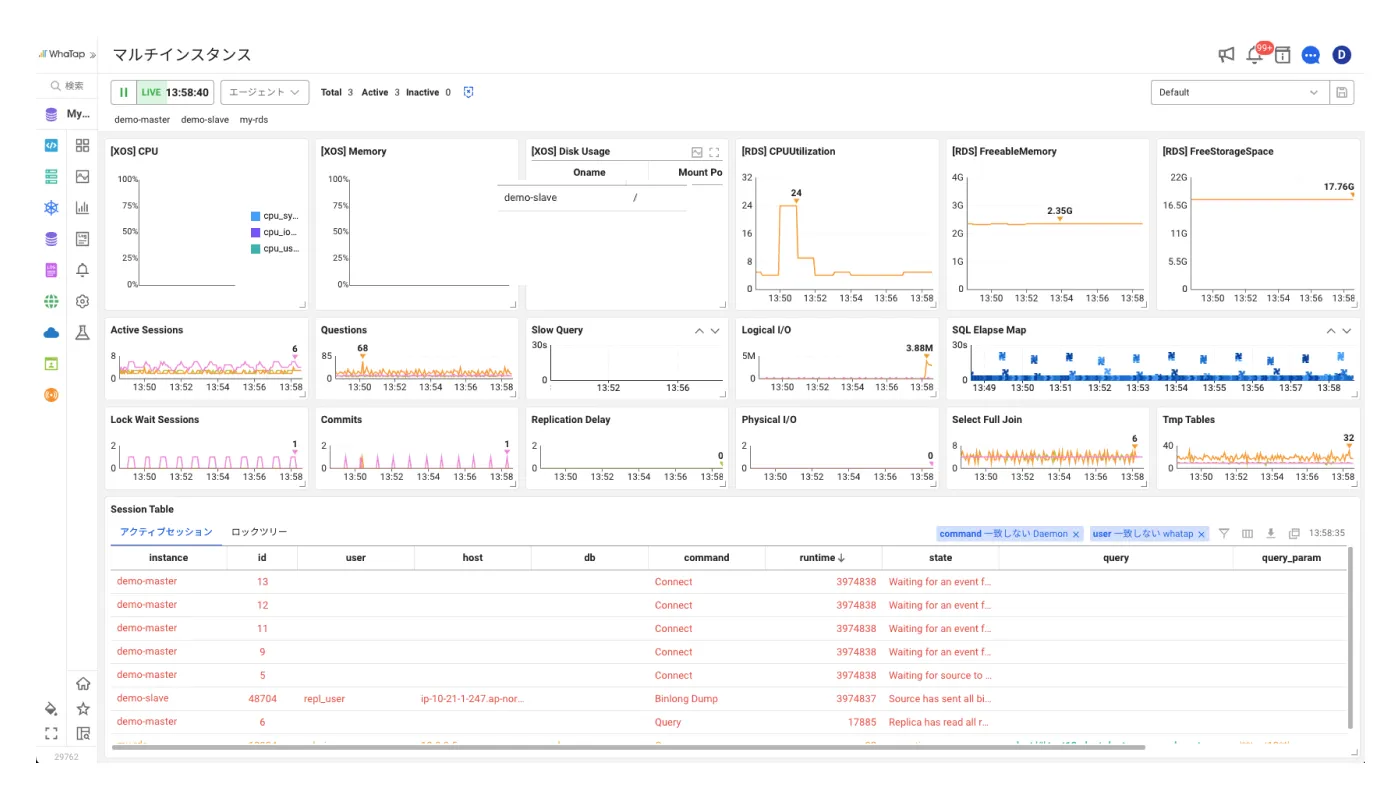Open column settings for session table
Viewport: 1400px width, 800px height.
pos(1247,534)
